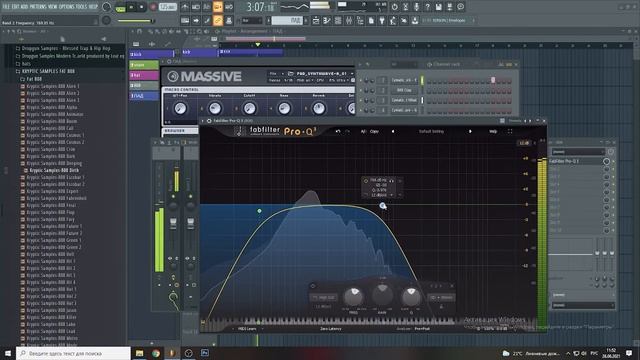Adjust the green main volume slider in toolbar
Screen dimensions: 640x360
[135, 20]
